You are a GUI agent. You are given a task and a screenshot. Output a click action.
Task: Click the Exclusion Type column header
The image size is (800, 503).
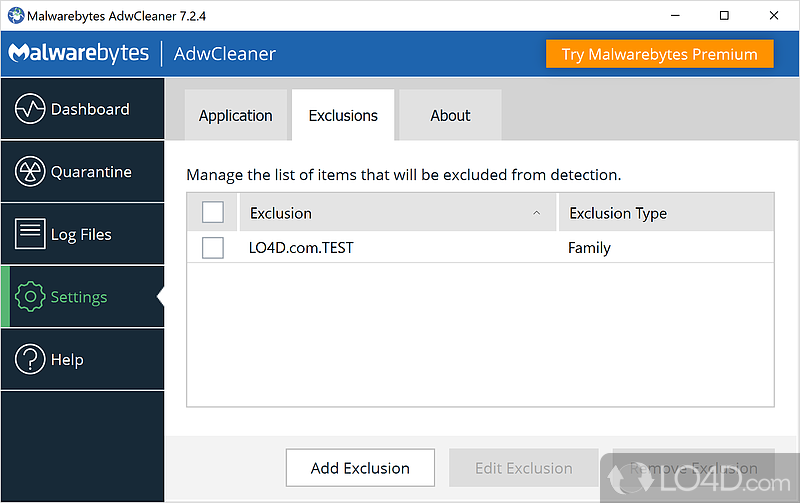tap(618, 213)
